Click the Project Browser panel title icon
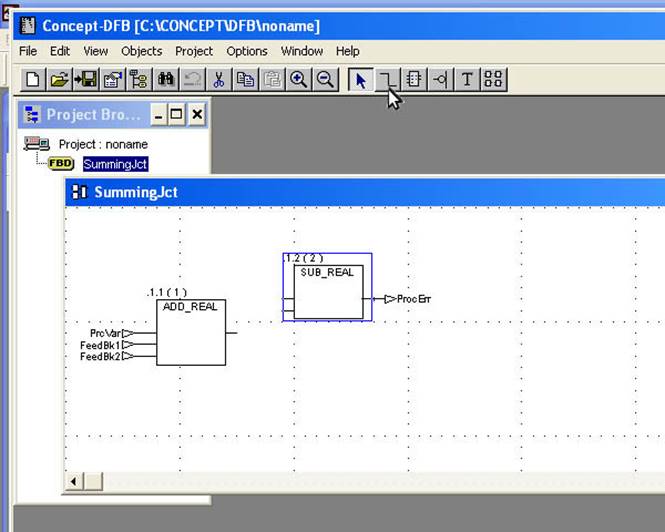Image resolution: width=665 pixels, height=532 pixels. click(32, 115)
